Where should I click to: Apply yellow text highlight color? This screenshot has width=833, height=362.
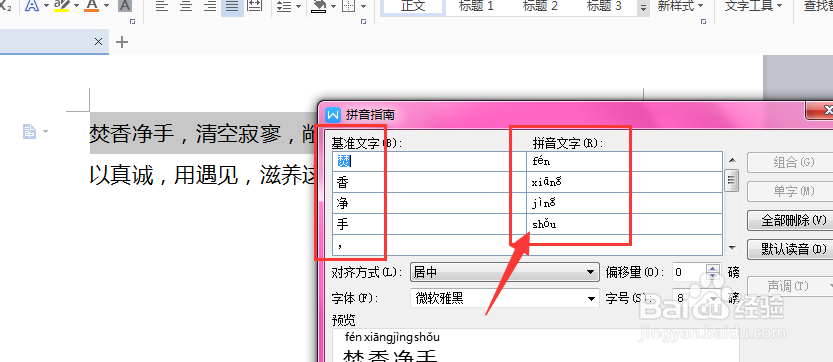pos(62,6)
